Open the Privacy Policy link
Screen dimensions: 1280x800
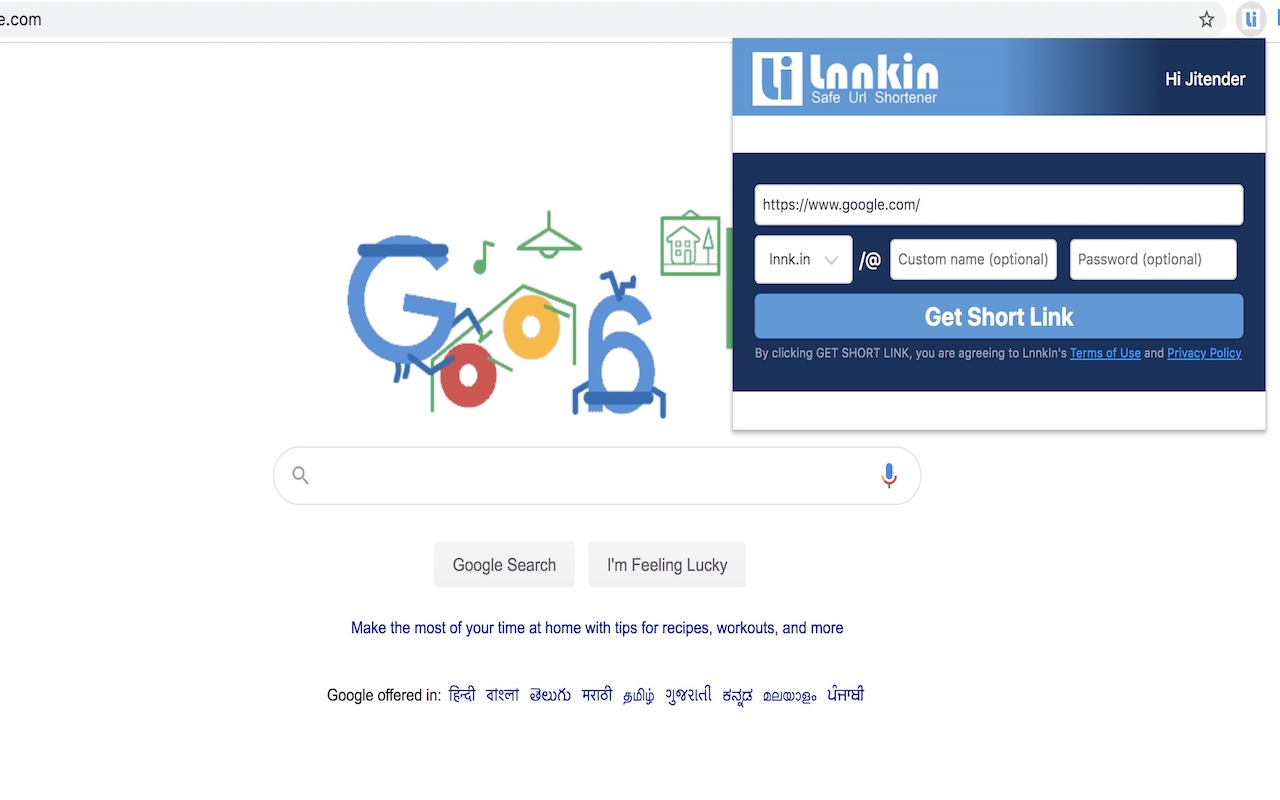1204,353
